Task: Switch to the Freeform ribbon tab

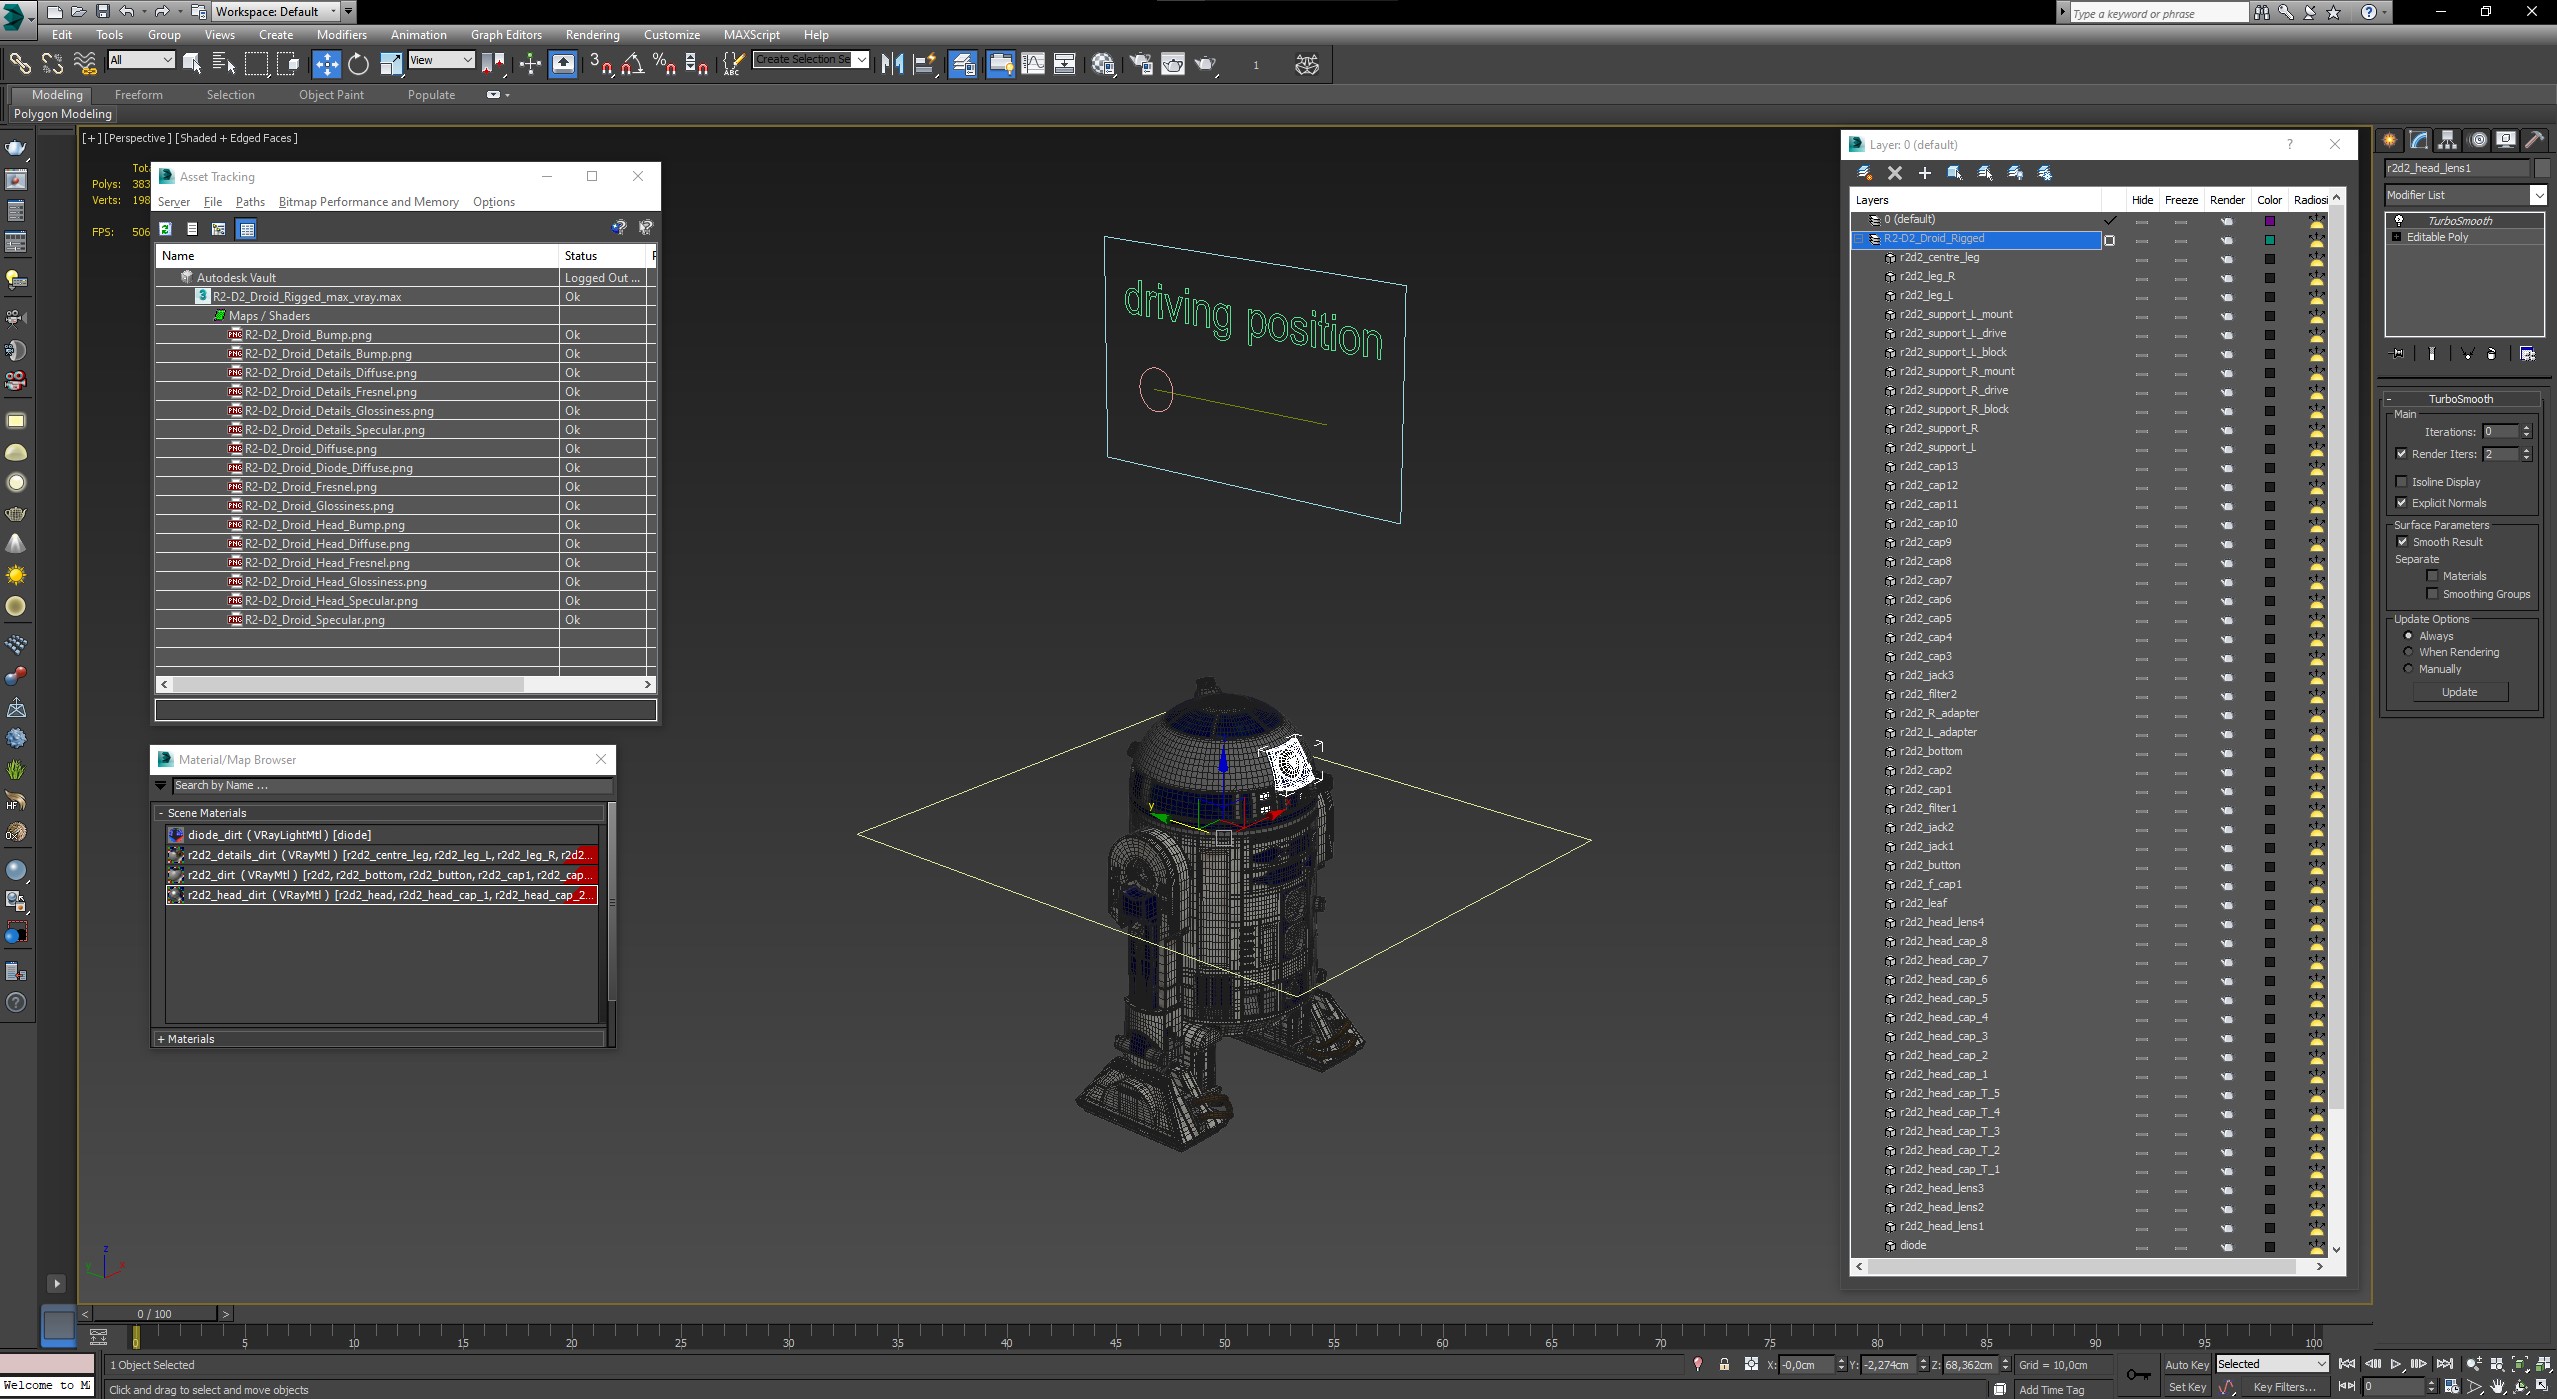Action: (x=138, y=95)
